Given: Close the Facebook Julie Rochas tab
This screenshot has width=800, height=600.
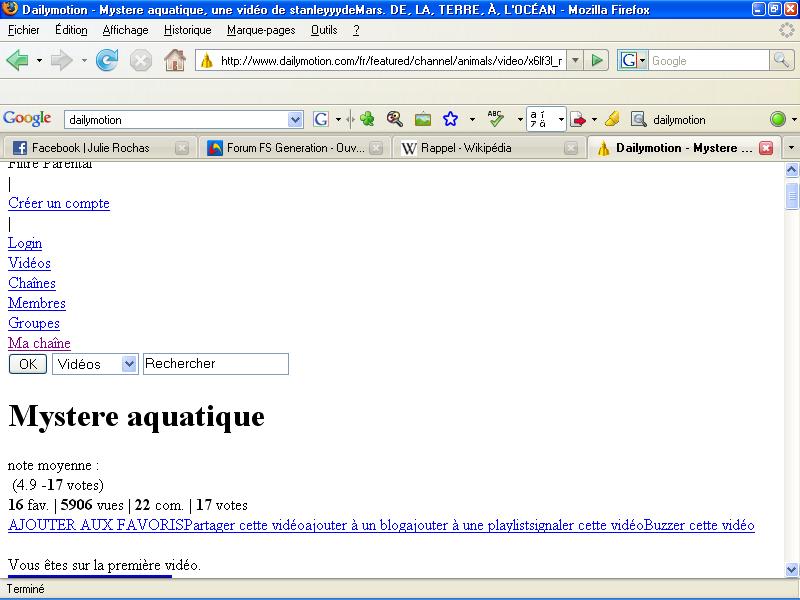Looking at the screenshot, I should pos(182,148).
